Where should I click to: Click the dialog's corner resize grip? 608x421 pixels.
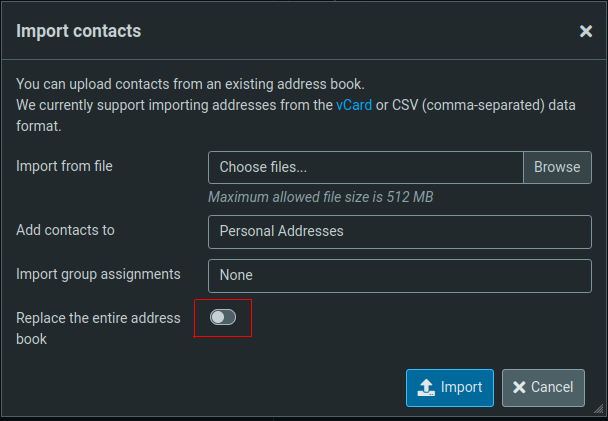click(598, 411)
